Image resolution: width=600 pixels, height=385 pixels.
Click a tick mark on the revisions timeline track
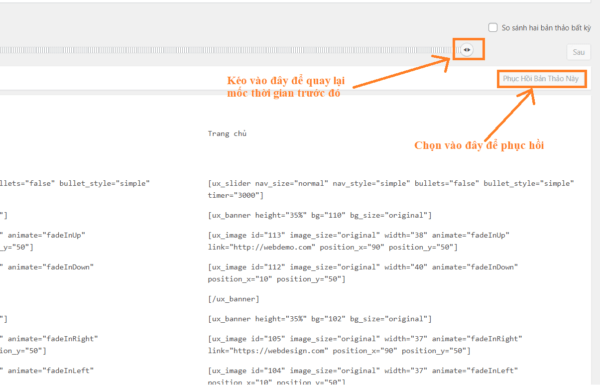pyautogui.click(x=230, y=50)
